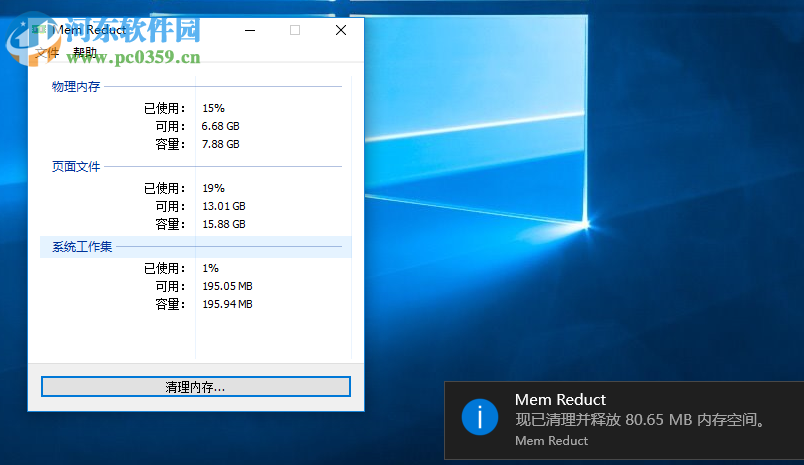The image size is (804, 465).
Task: Click the 清理内存... button
Action: [x=196, y=387]
